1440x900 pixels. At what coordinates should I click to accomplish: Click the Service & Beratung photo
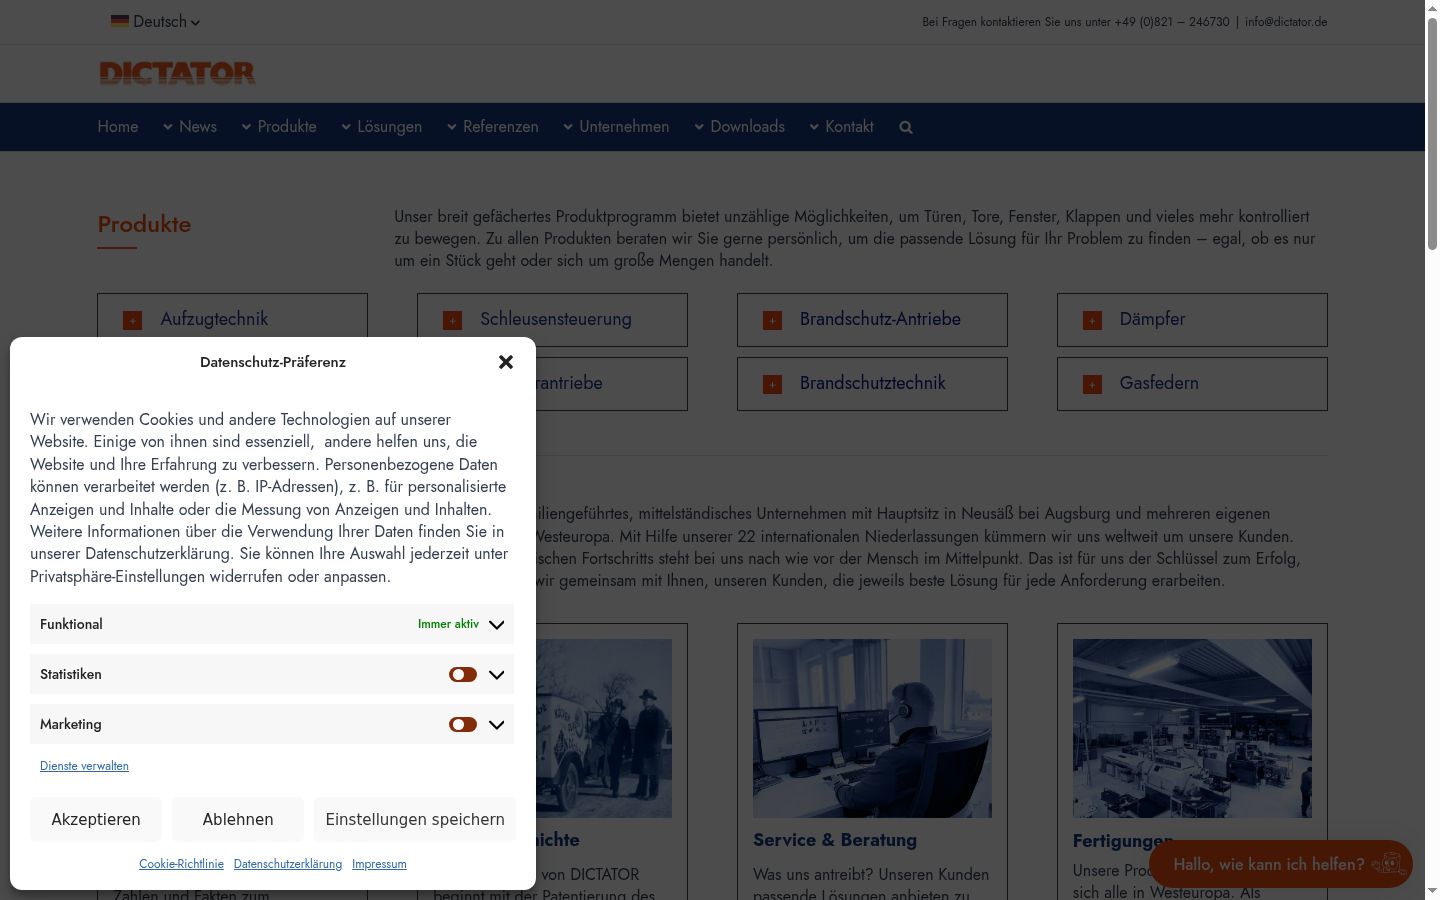[x=872, y=729]
